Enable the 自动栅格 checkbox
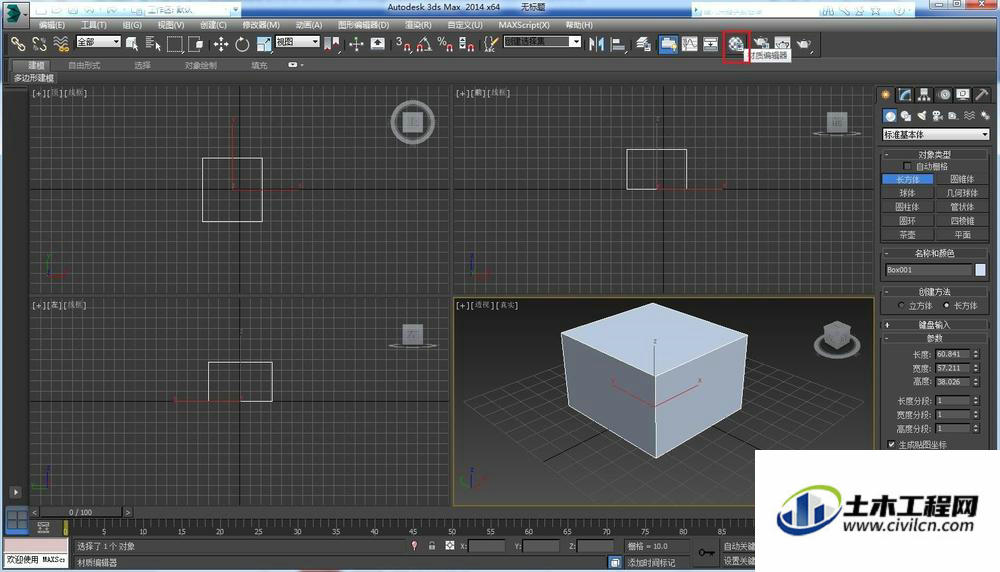1000x572 pixels. (x=907, y=166)
